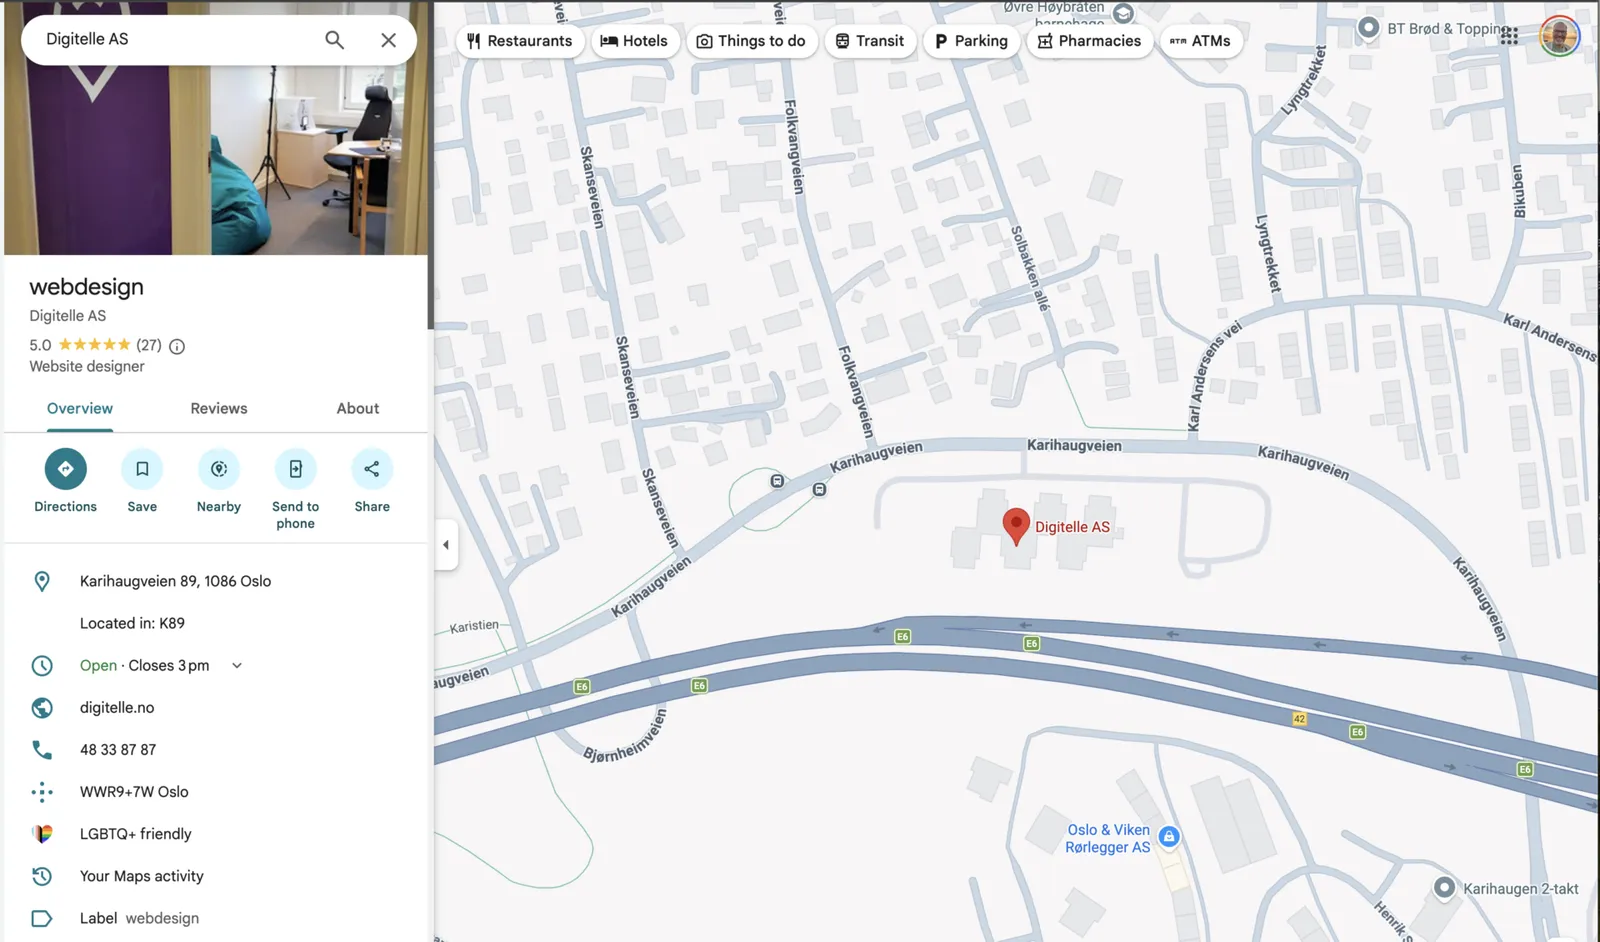Open the digitelle.no website link
The height and width of the screenshot is (942, 1600).
117,708
